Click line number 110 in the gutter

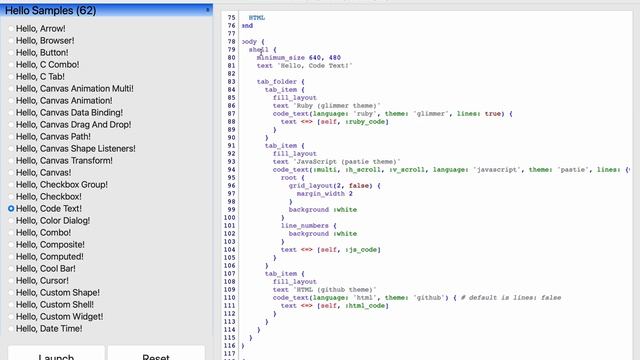pos(230,298)
